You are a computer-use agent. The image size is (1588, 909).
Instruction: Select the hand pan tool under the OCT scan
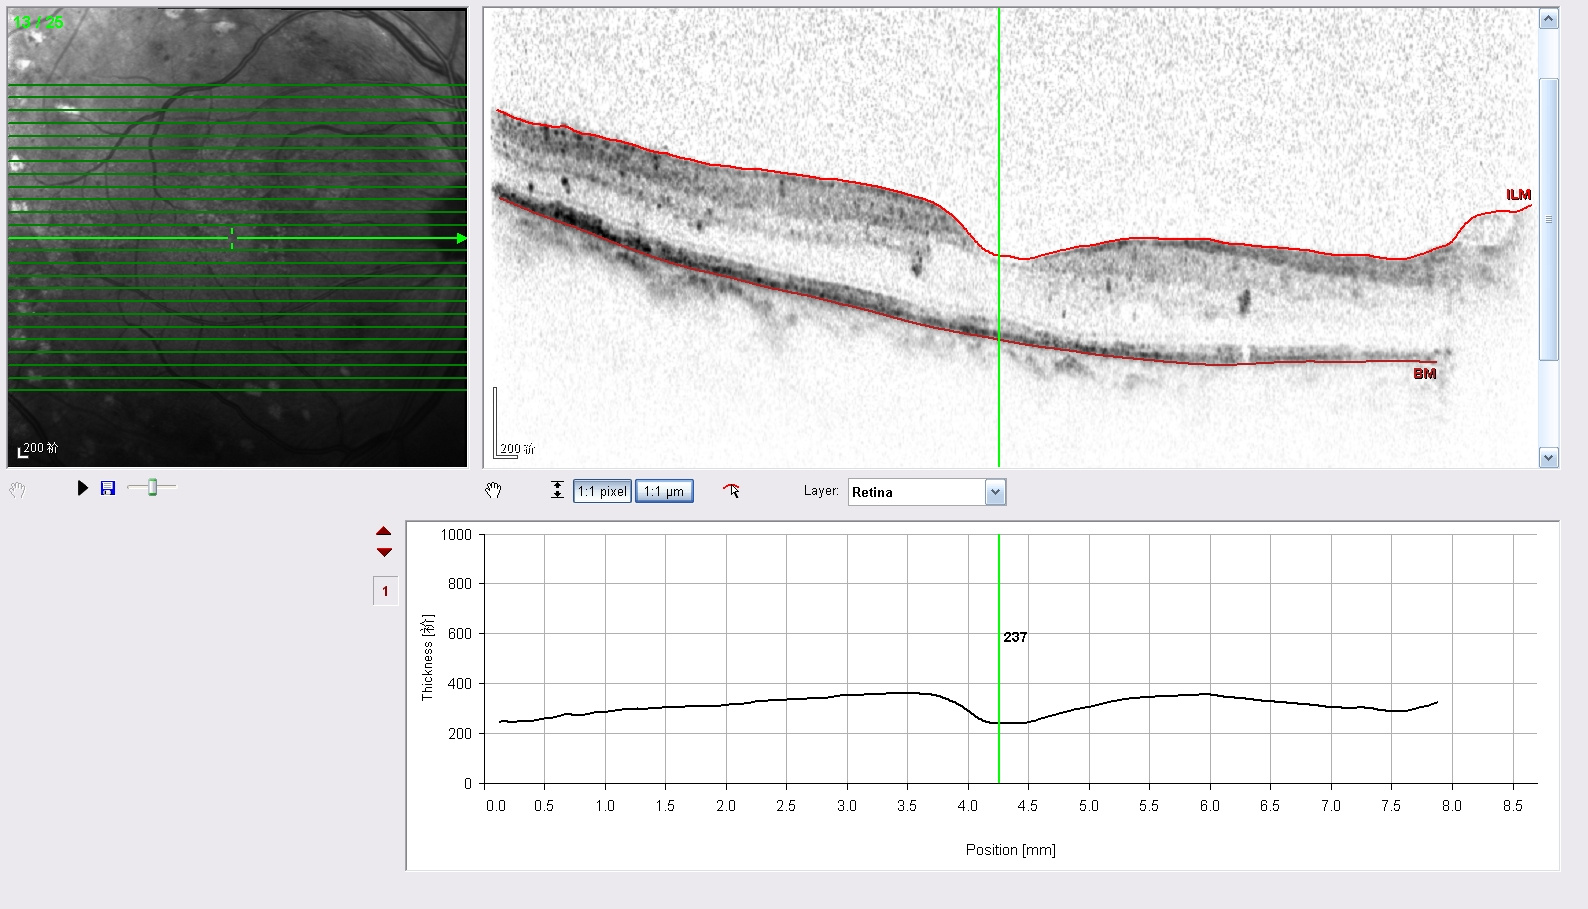click(493, 490)
